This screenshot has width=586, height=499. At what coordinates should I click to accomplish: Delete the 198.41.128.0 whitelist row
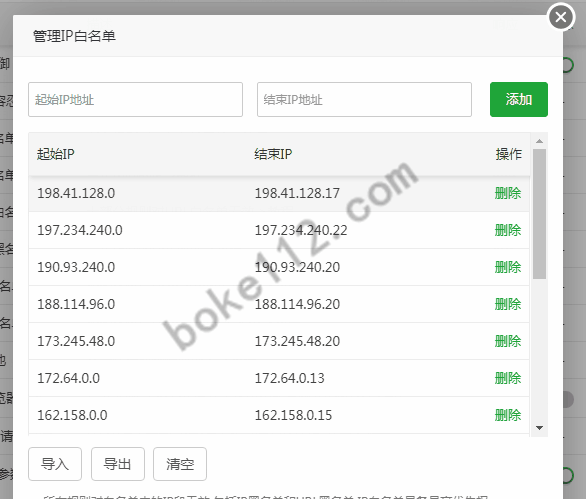click(x=508, y=193)
